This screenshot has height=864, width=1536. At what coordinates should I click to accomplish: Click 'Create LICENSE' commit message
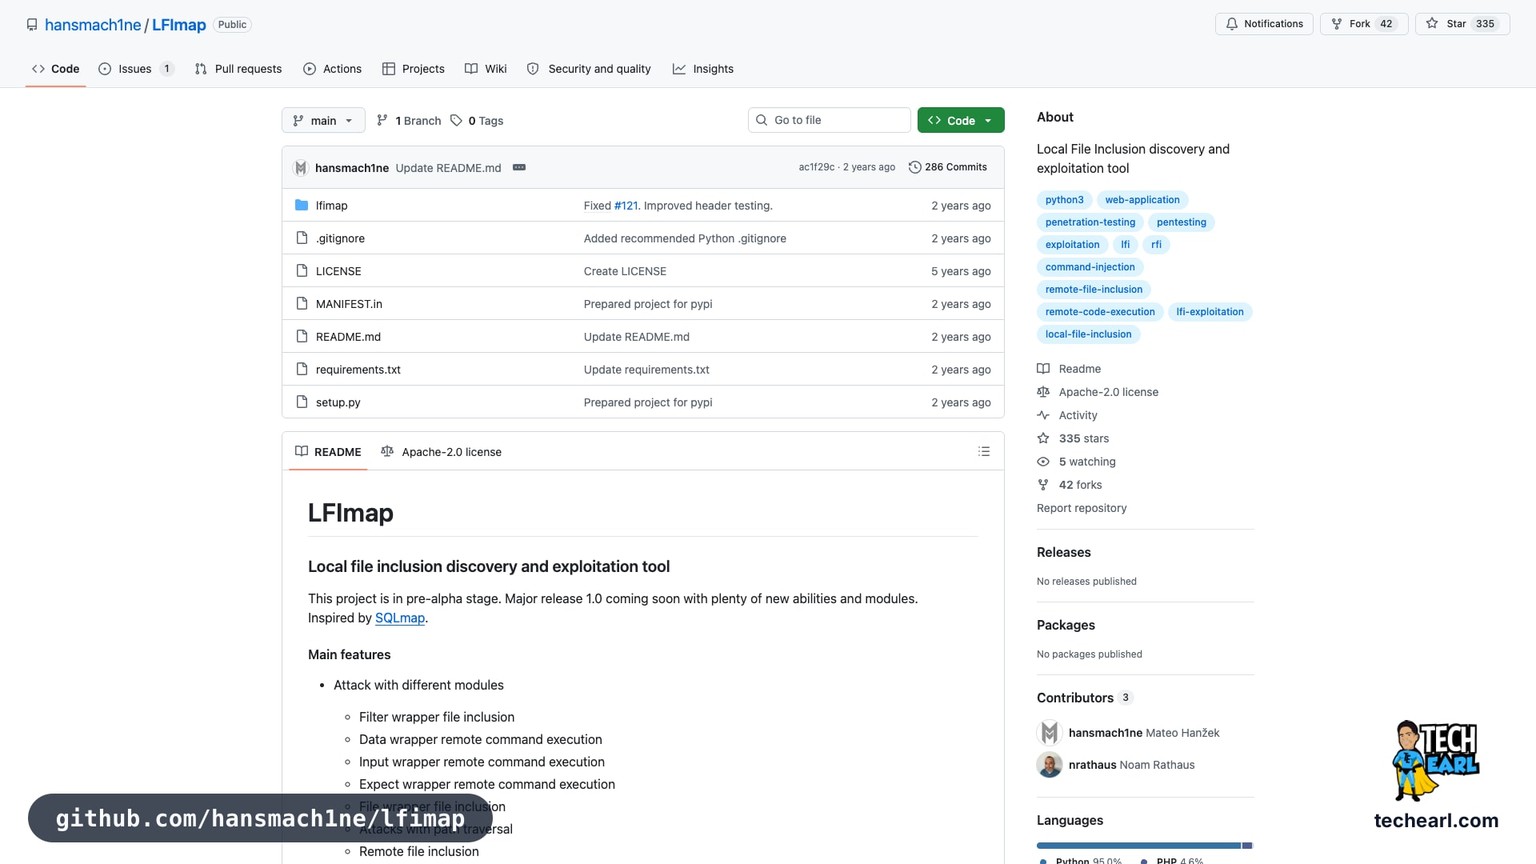[x=625, y=271]
